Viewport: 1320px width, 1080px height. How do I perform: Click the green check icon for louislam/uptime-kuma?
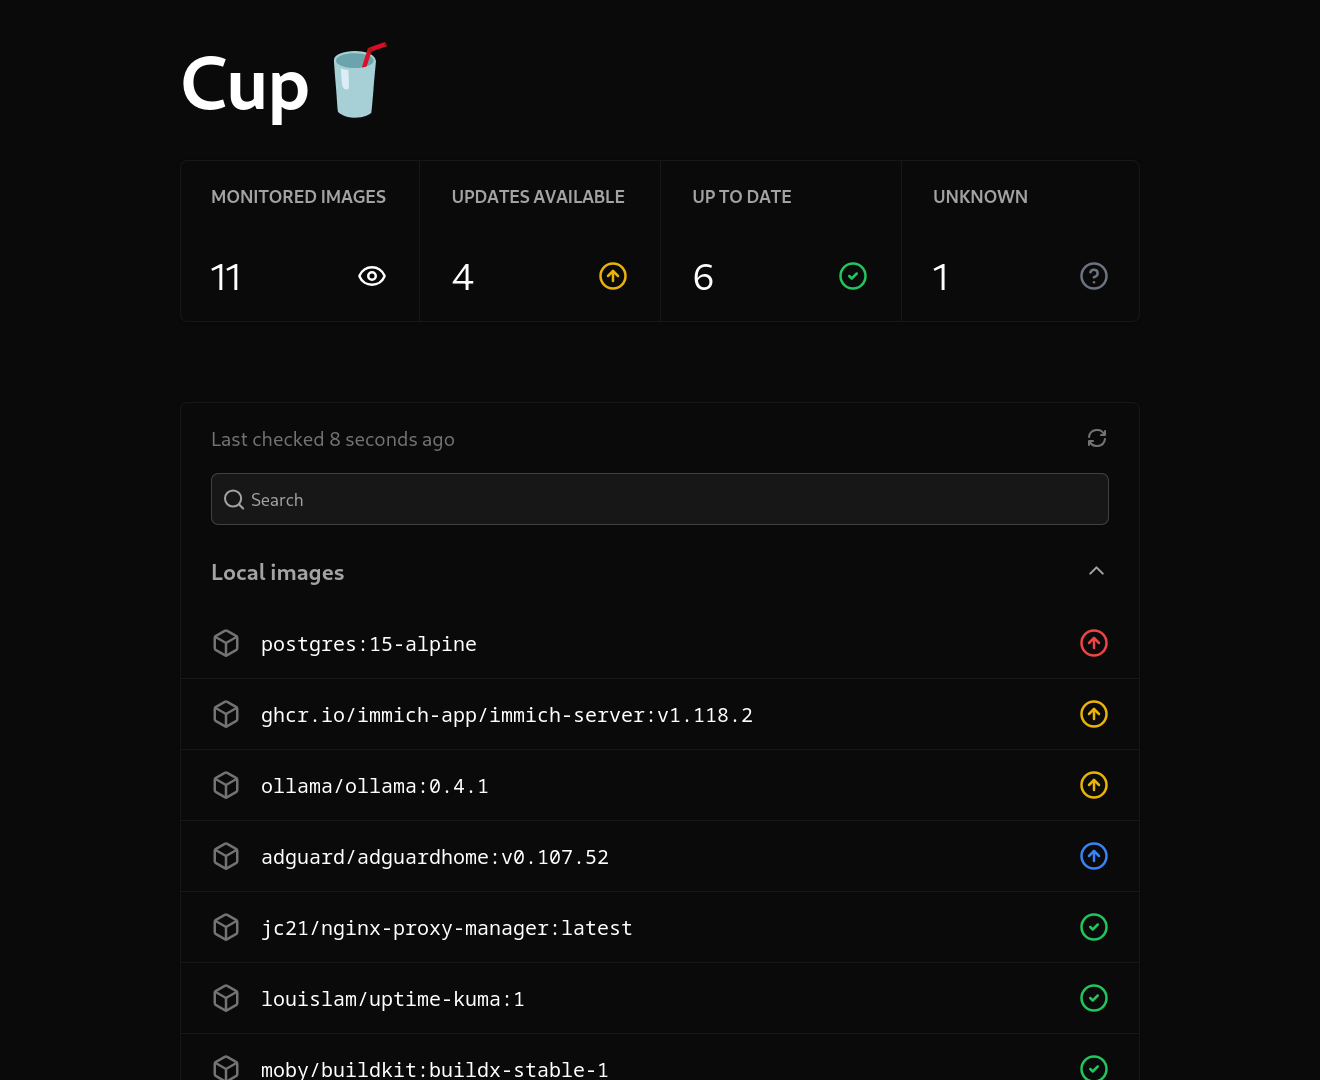click(x=1094, y=998)
